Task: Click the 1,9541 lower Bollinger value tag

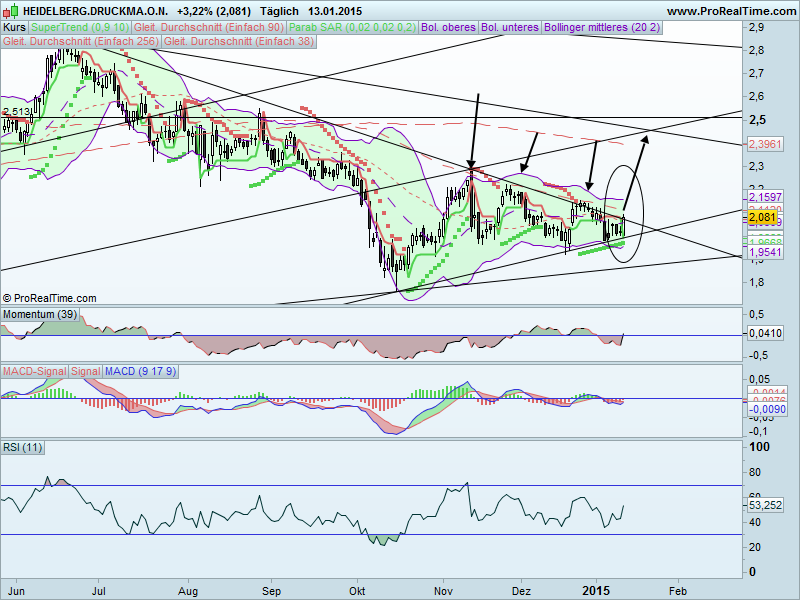Action: point(765,252)
